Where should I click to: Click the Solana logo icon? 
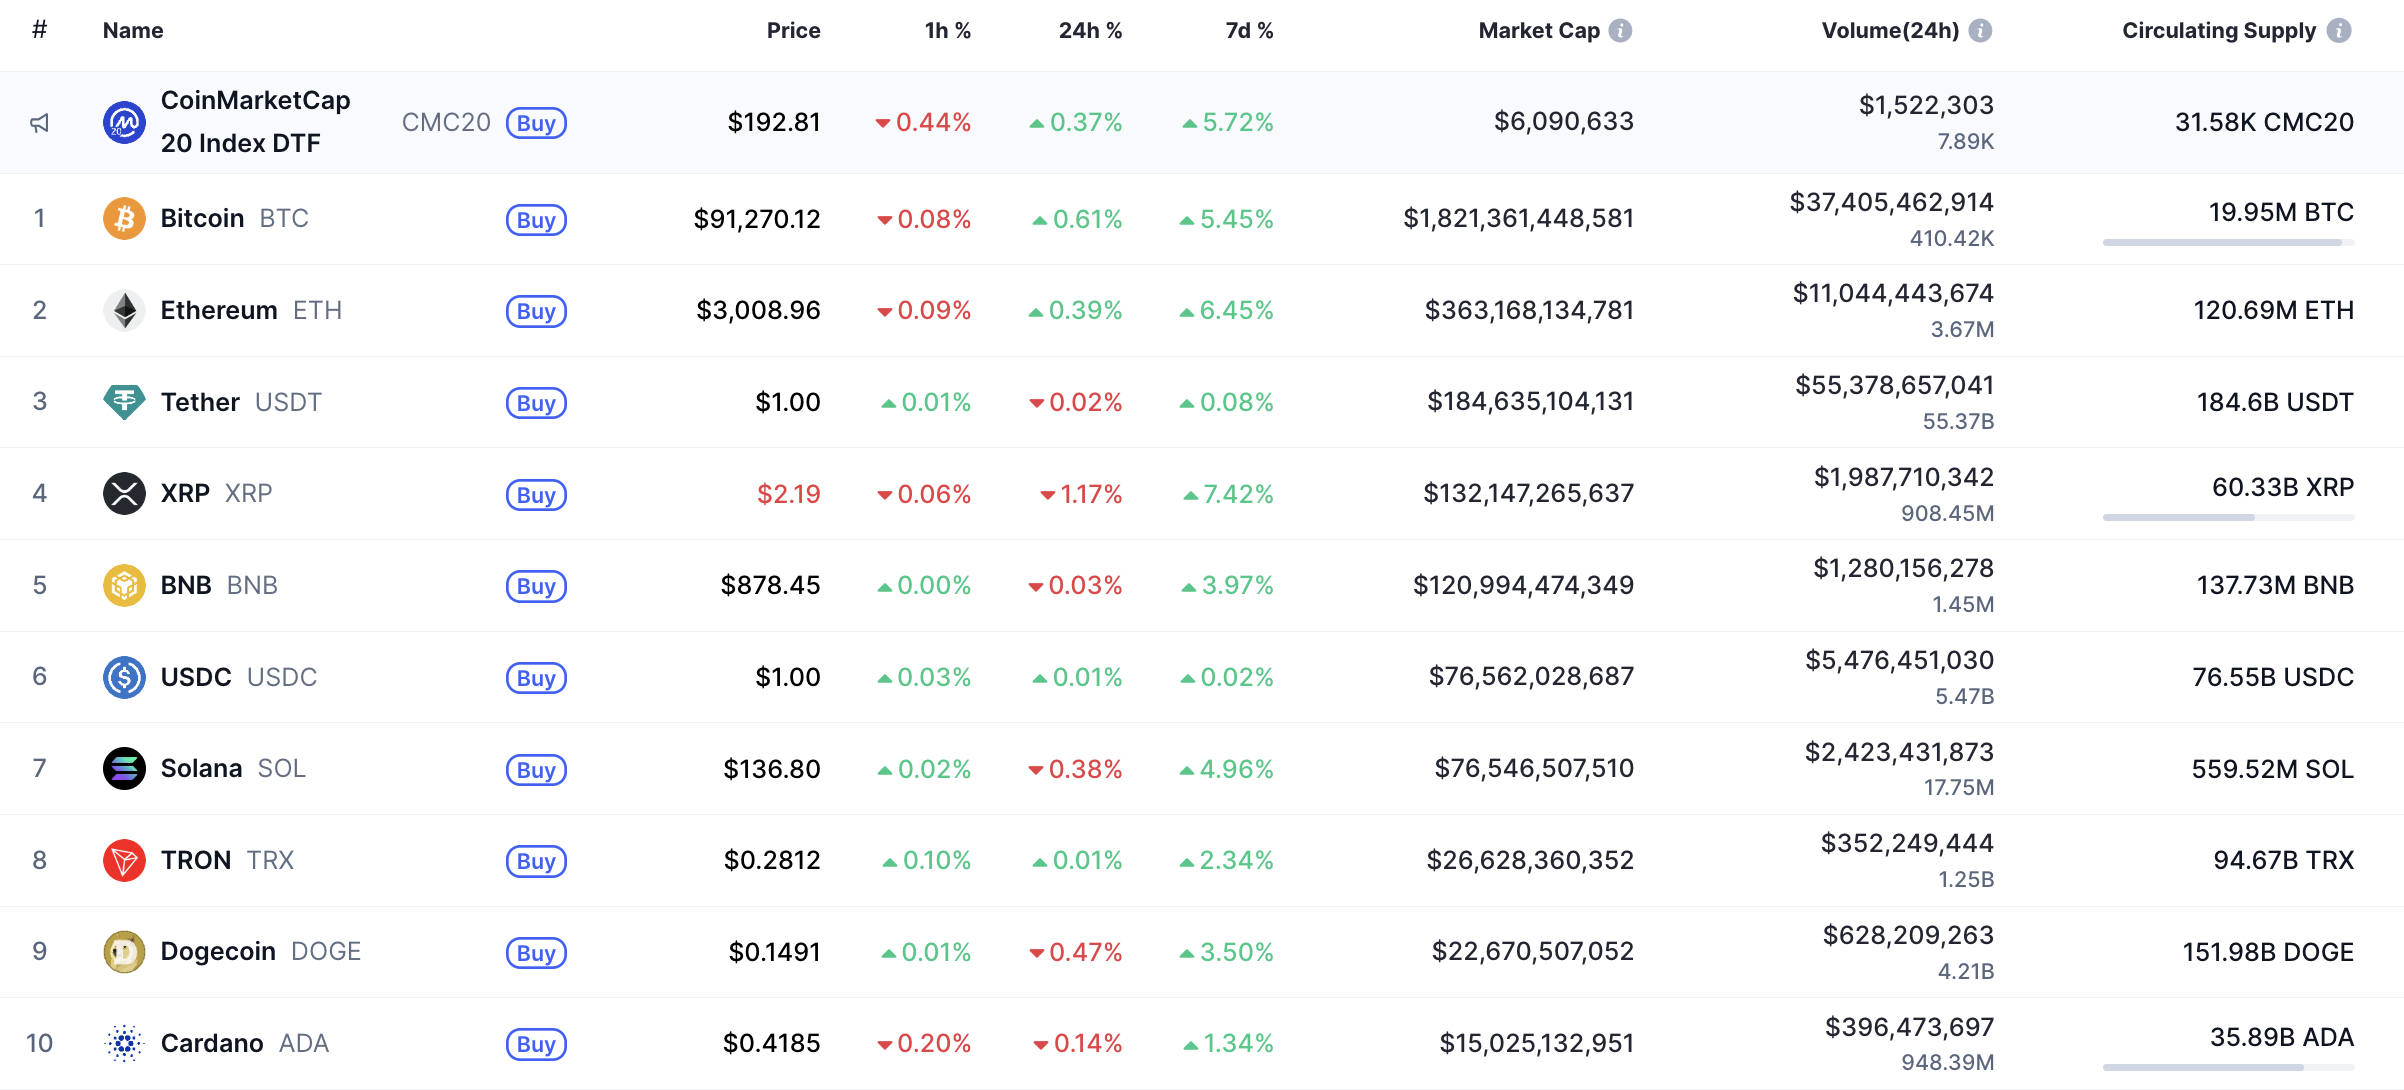point(124,769)
